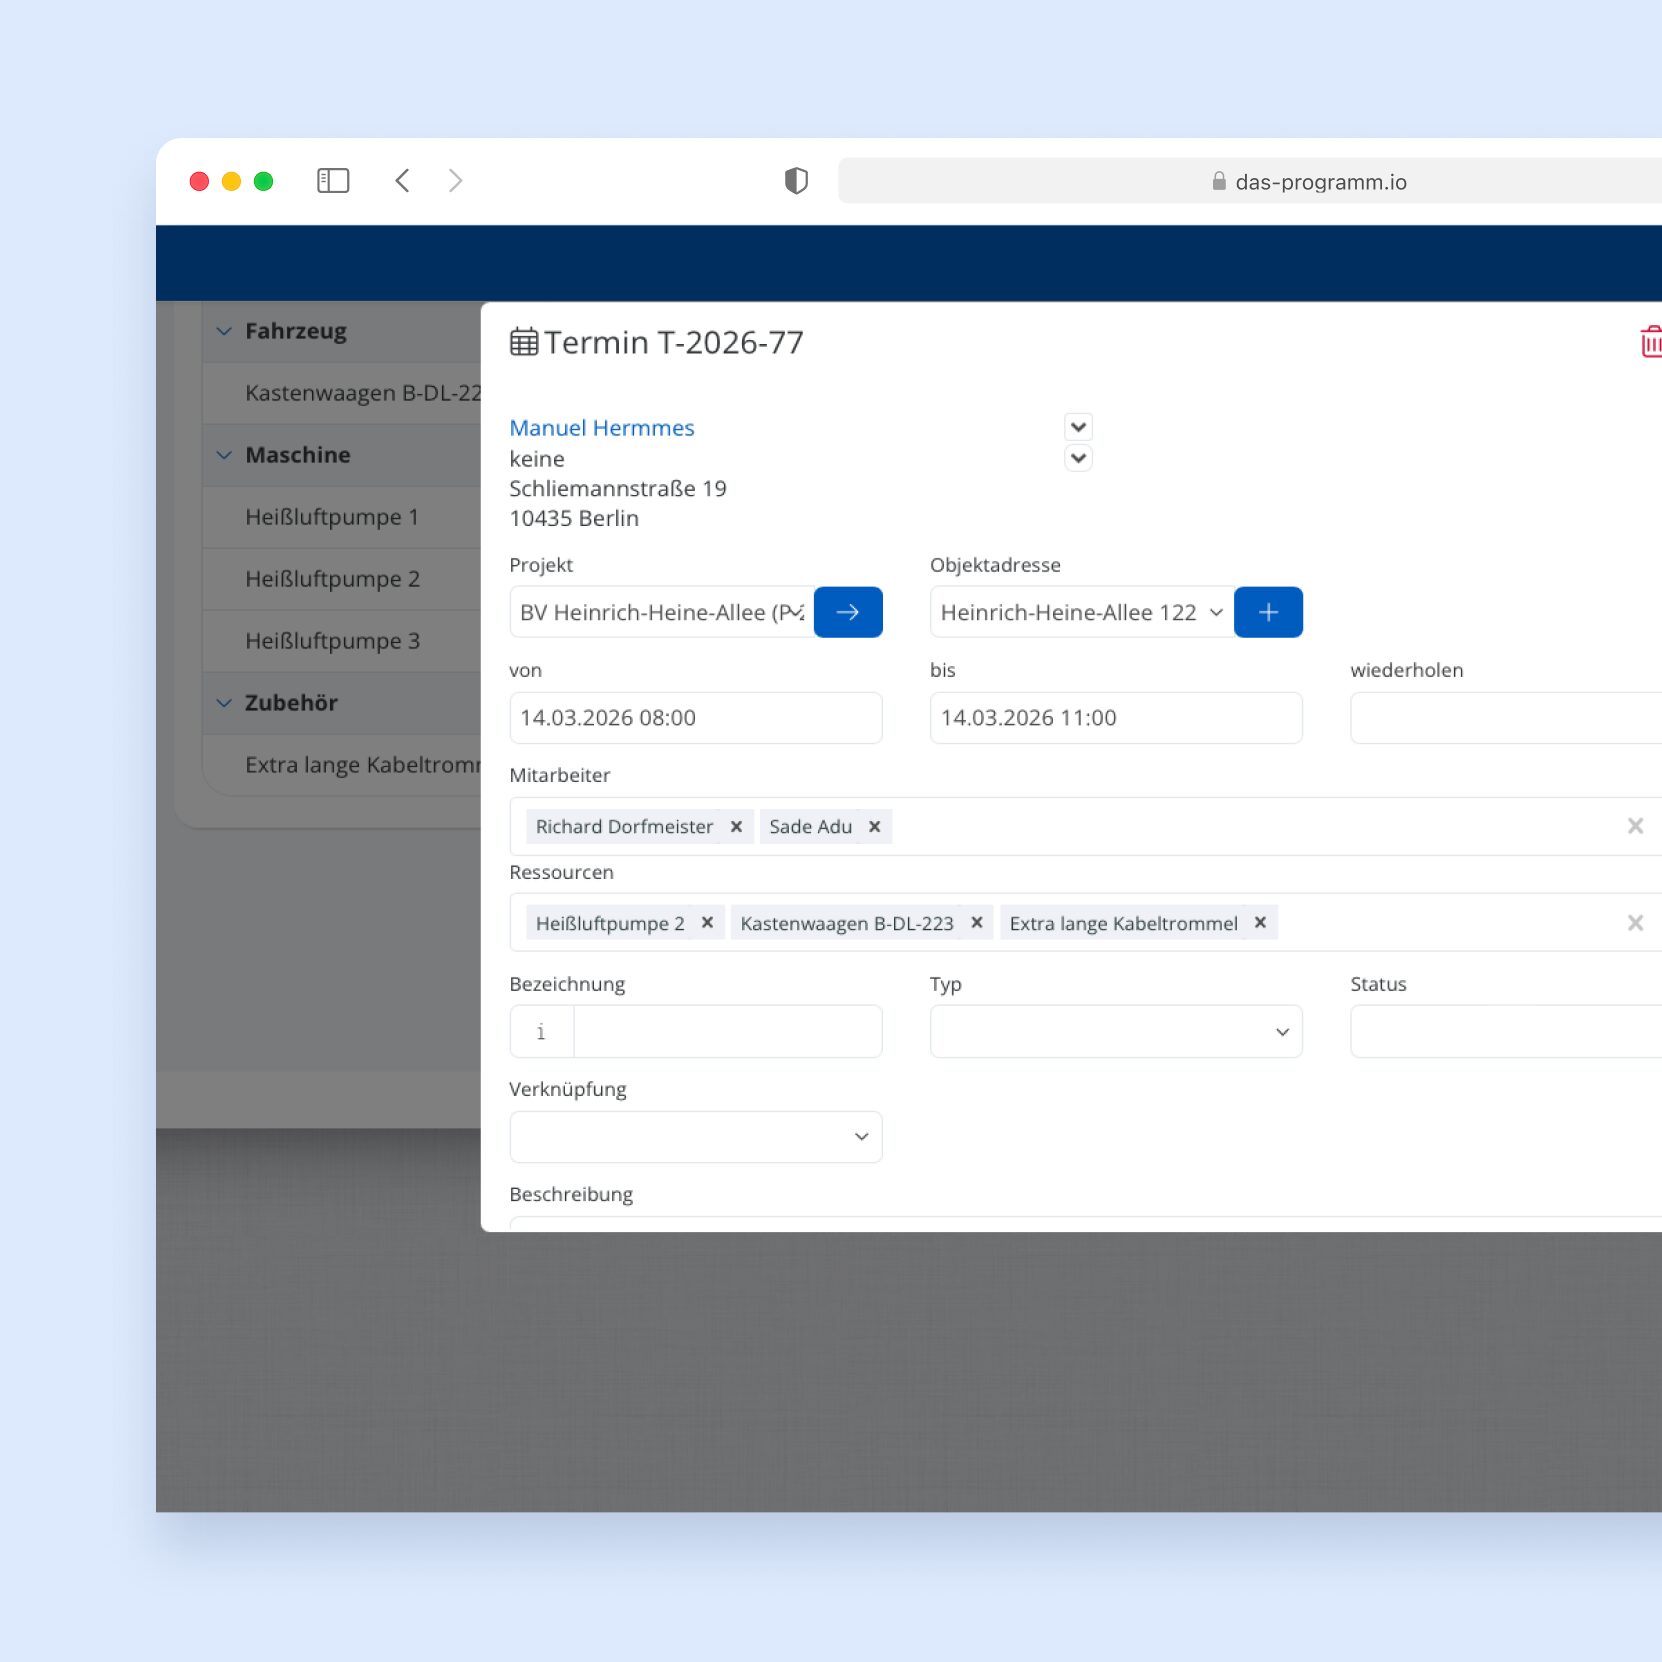
Task: Go back with the browser back arrow
Action: tap(402, 181)
